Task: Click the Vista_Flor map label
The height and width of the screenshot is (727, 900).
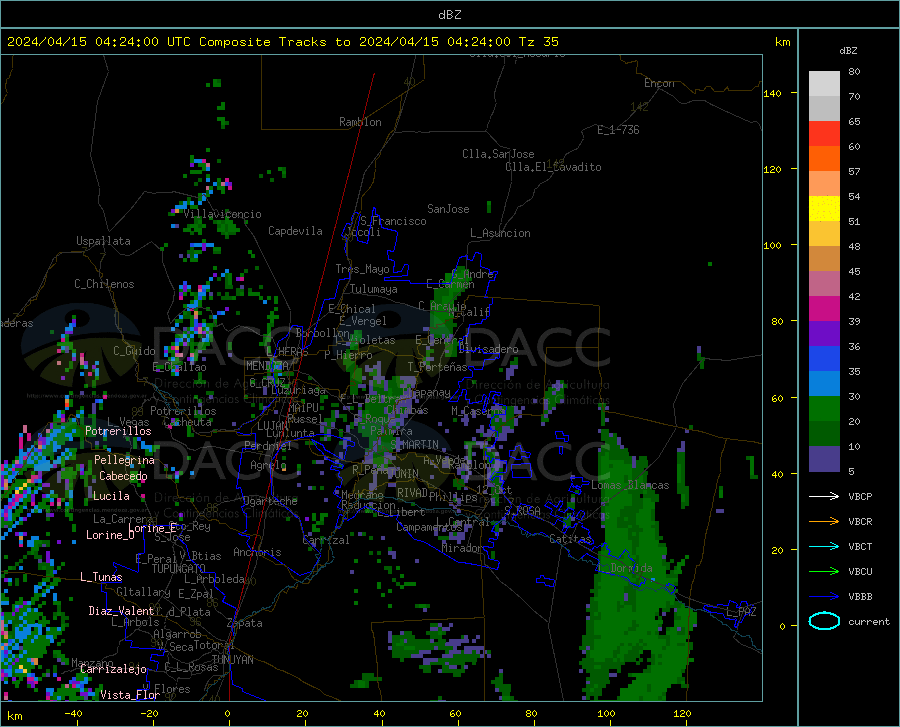Action: click(130, 695)
